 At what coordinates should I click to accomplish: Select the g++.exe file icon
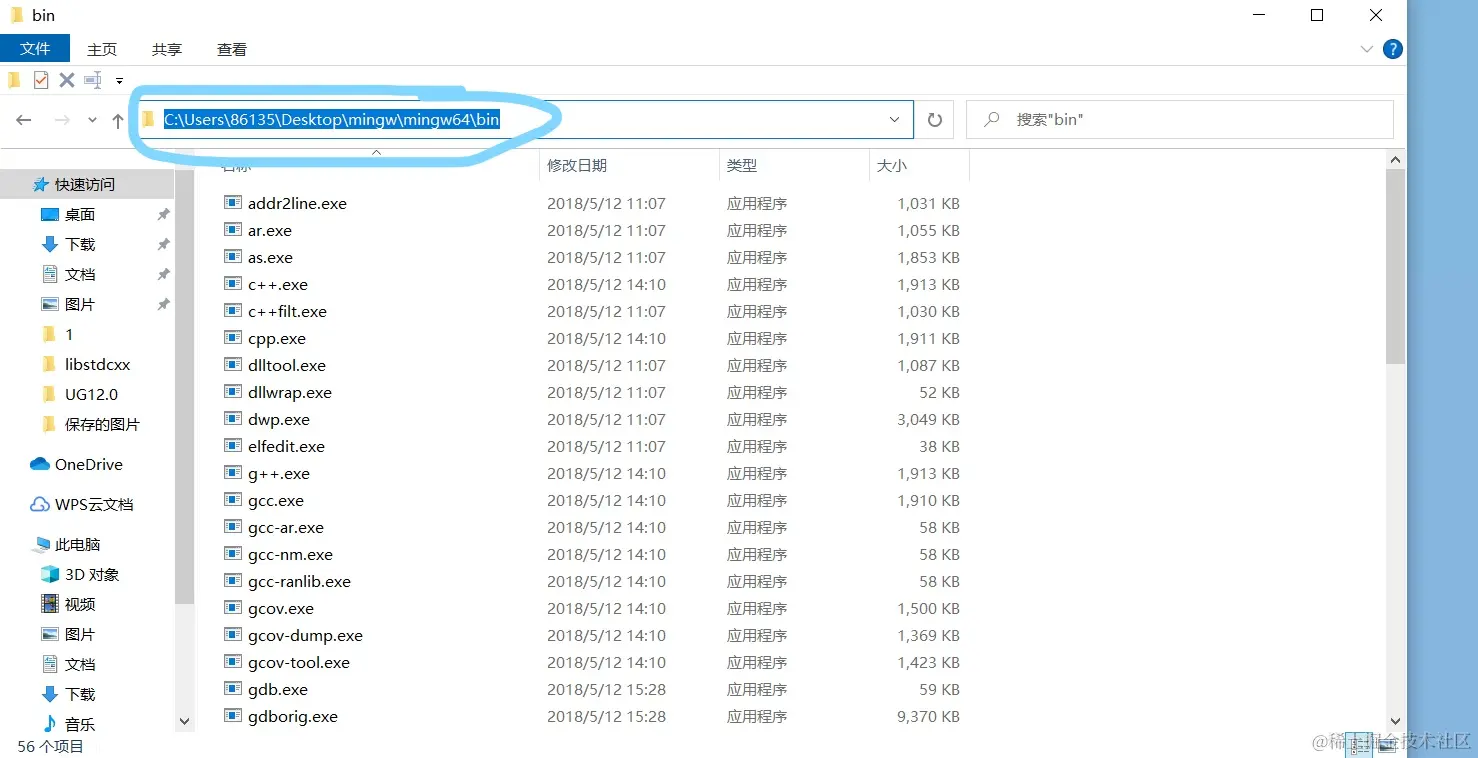coord(233,473)
